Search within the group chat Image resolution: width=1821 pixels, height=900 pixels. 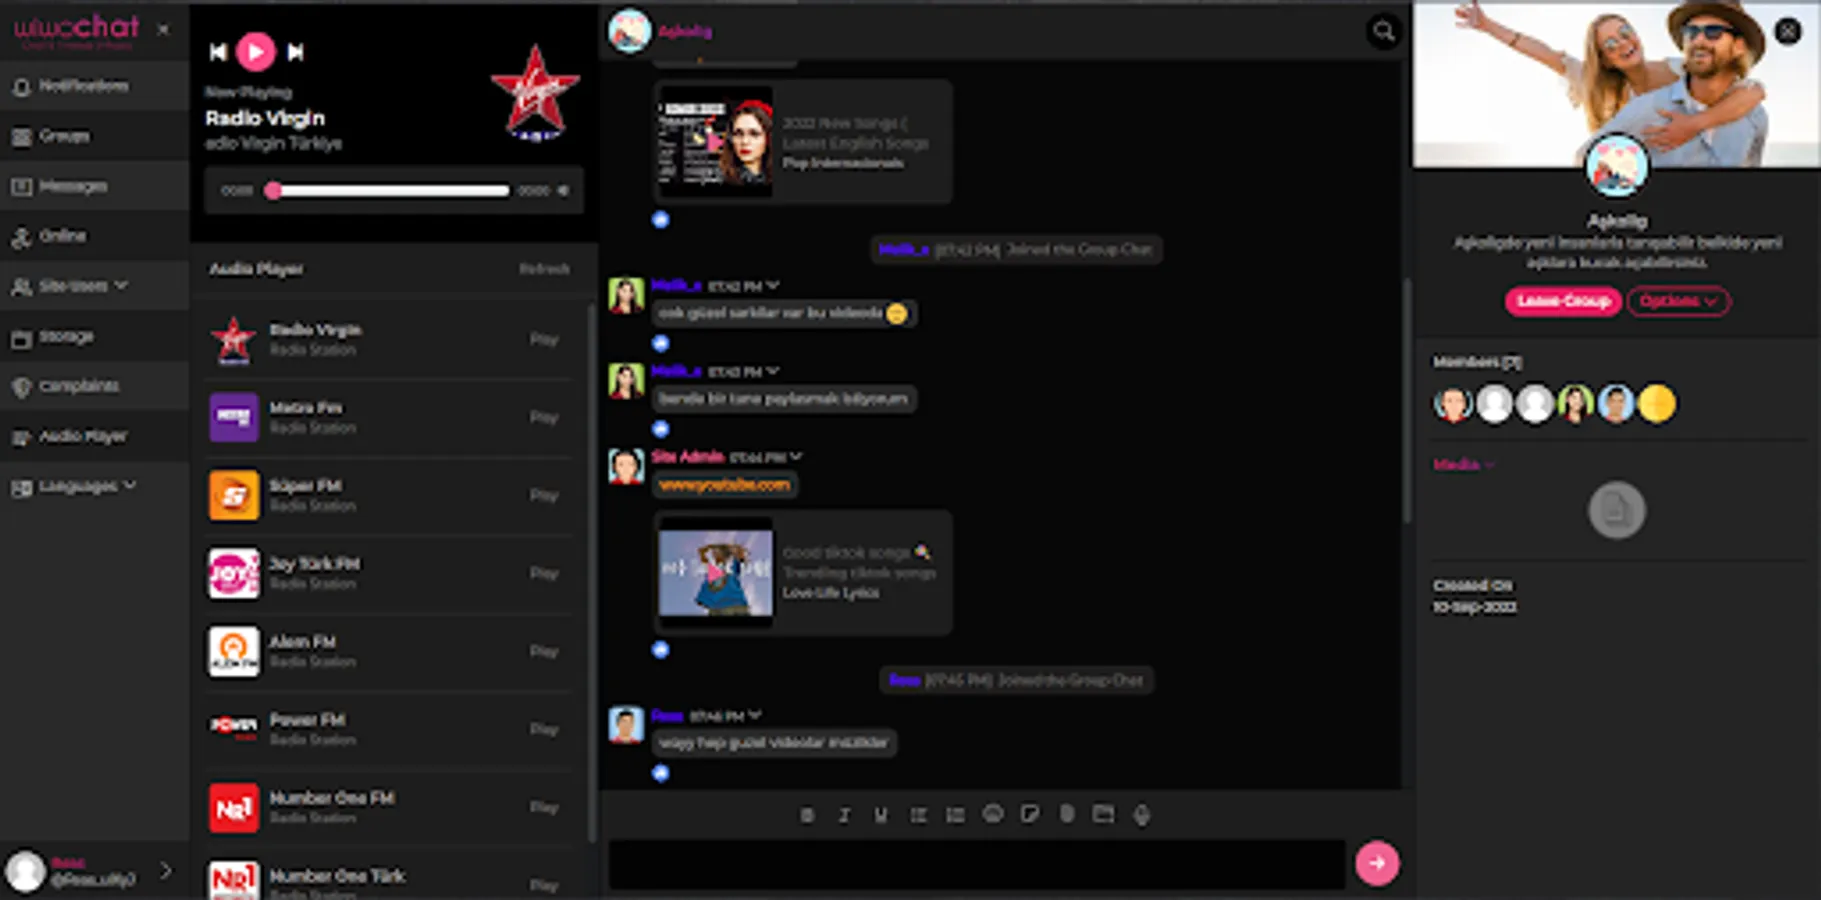1383,31
